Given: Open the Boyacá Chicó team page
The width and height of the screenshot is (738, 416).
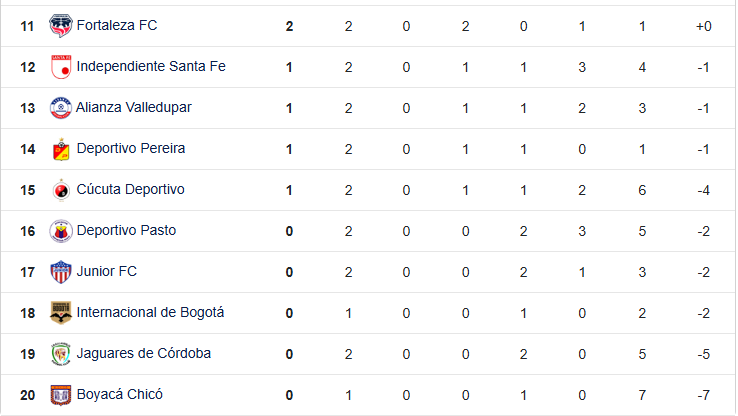Looking at the screenshot, I should [x=120, y=394].
